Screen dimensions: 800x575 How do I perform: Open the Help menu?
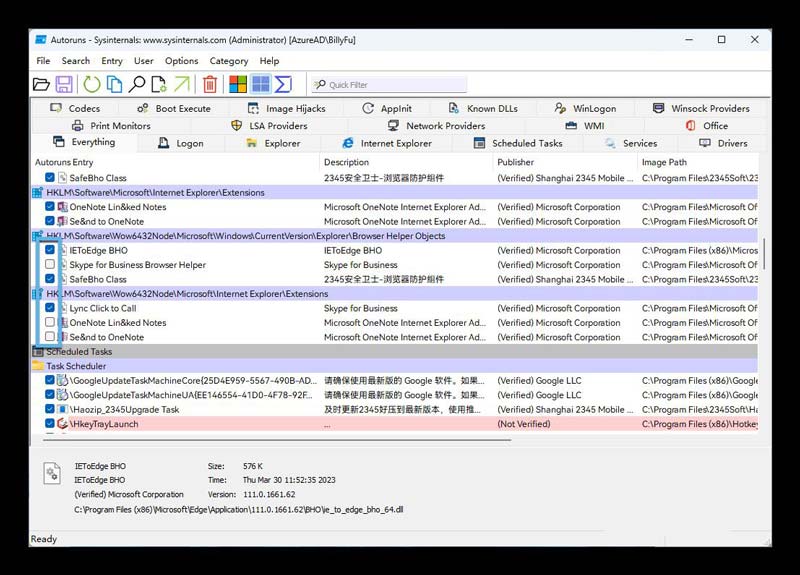click(269, 61)
